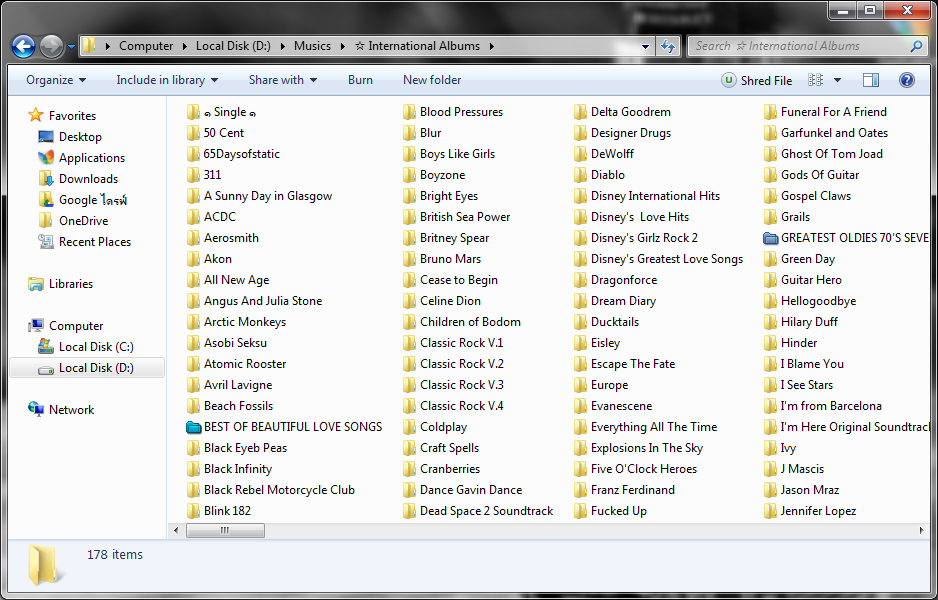Open the address bar history dropdown
The width and height of the screenshot is (938, 600).
645,46
